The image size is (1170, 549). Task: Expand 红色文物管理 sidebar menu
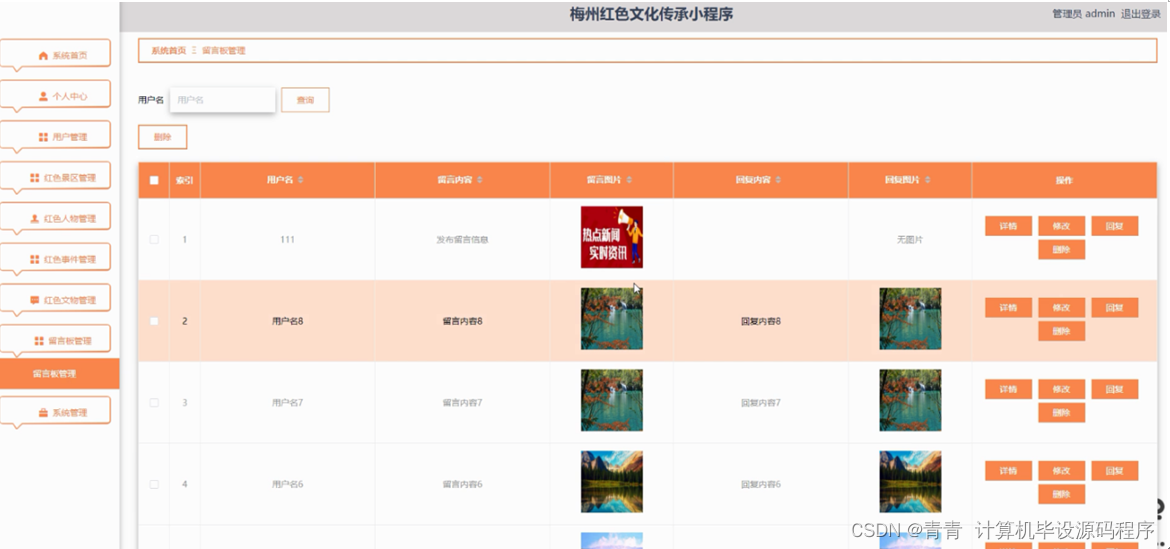pyautogui.click(x=55, y=298)
